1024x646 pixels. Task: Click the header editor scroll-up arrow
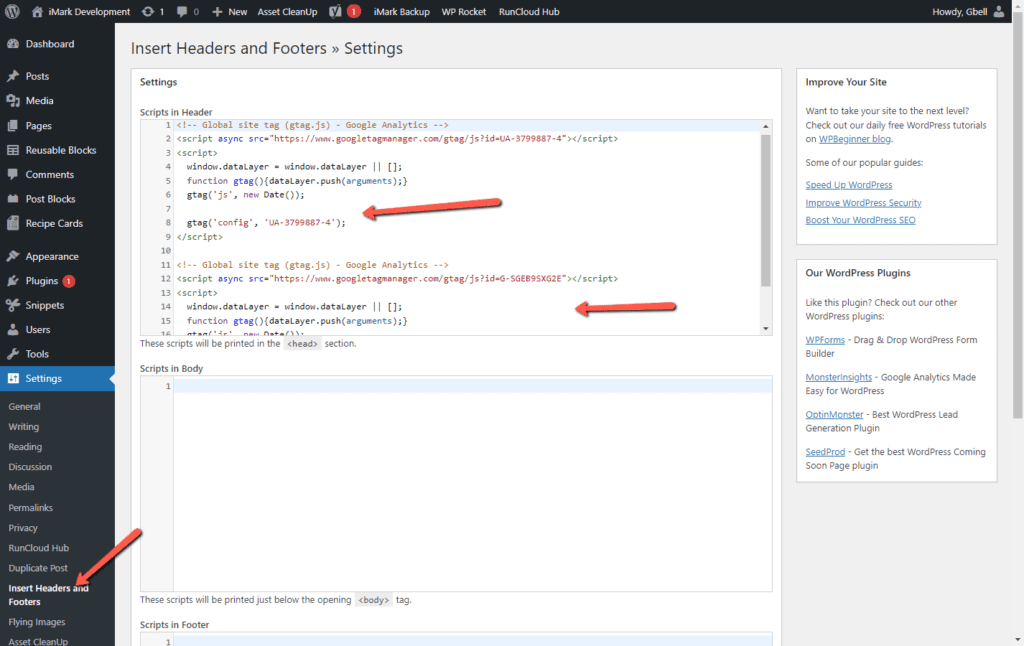point(765,126)
